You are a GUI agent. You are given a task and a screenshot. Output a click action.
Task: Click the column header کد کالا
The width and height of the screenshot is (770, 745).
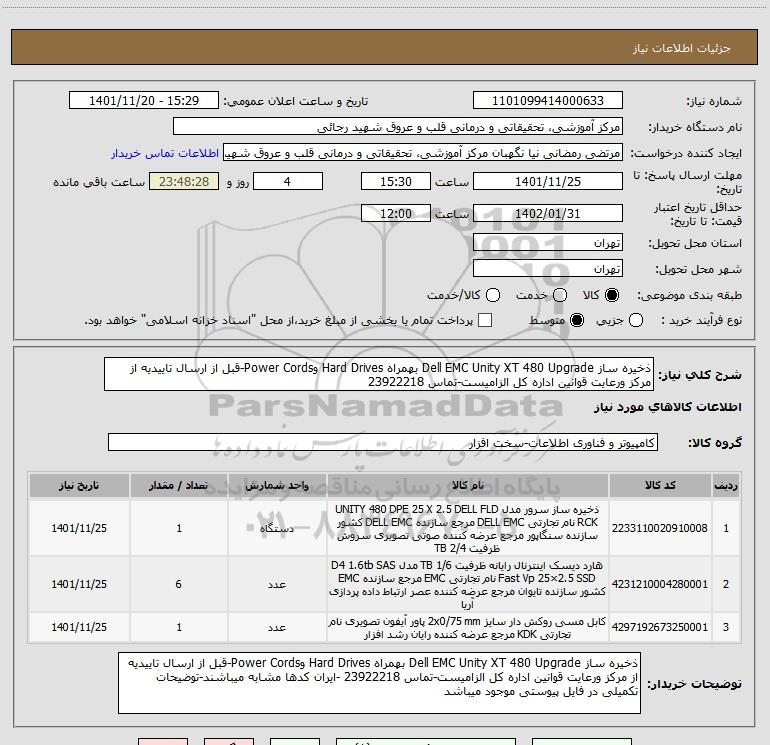tap(660, 486)
